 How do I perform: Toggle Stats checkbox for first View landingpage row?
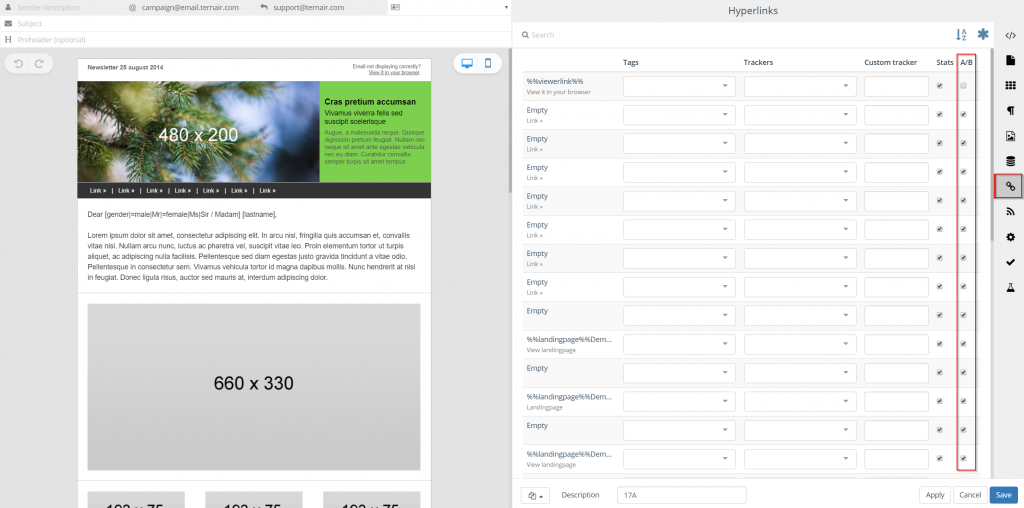coord(940,343)
